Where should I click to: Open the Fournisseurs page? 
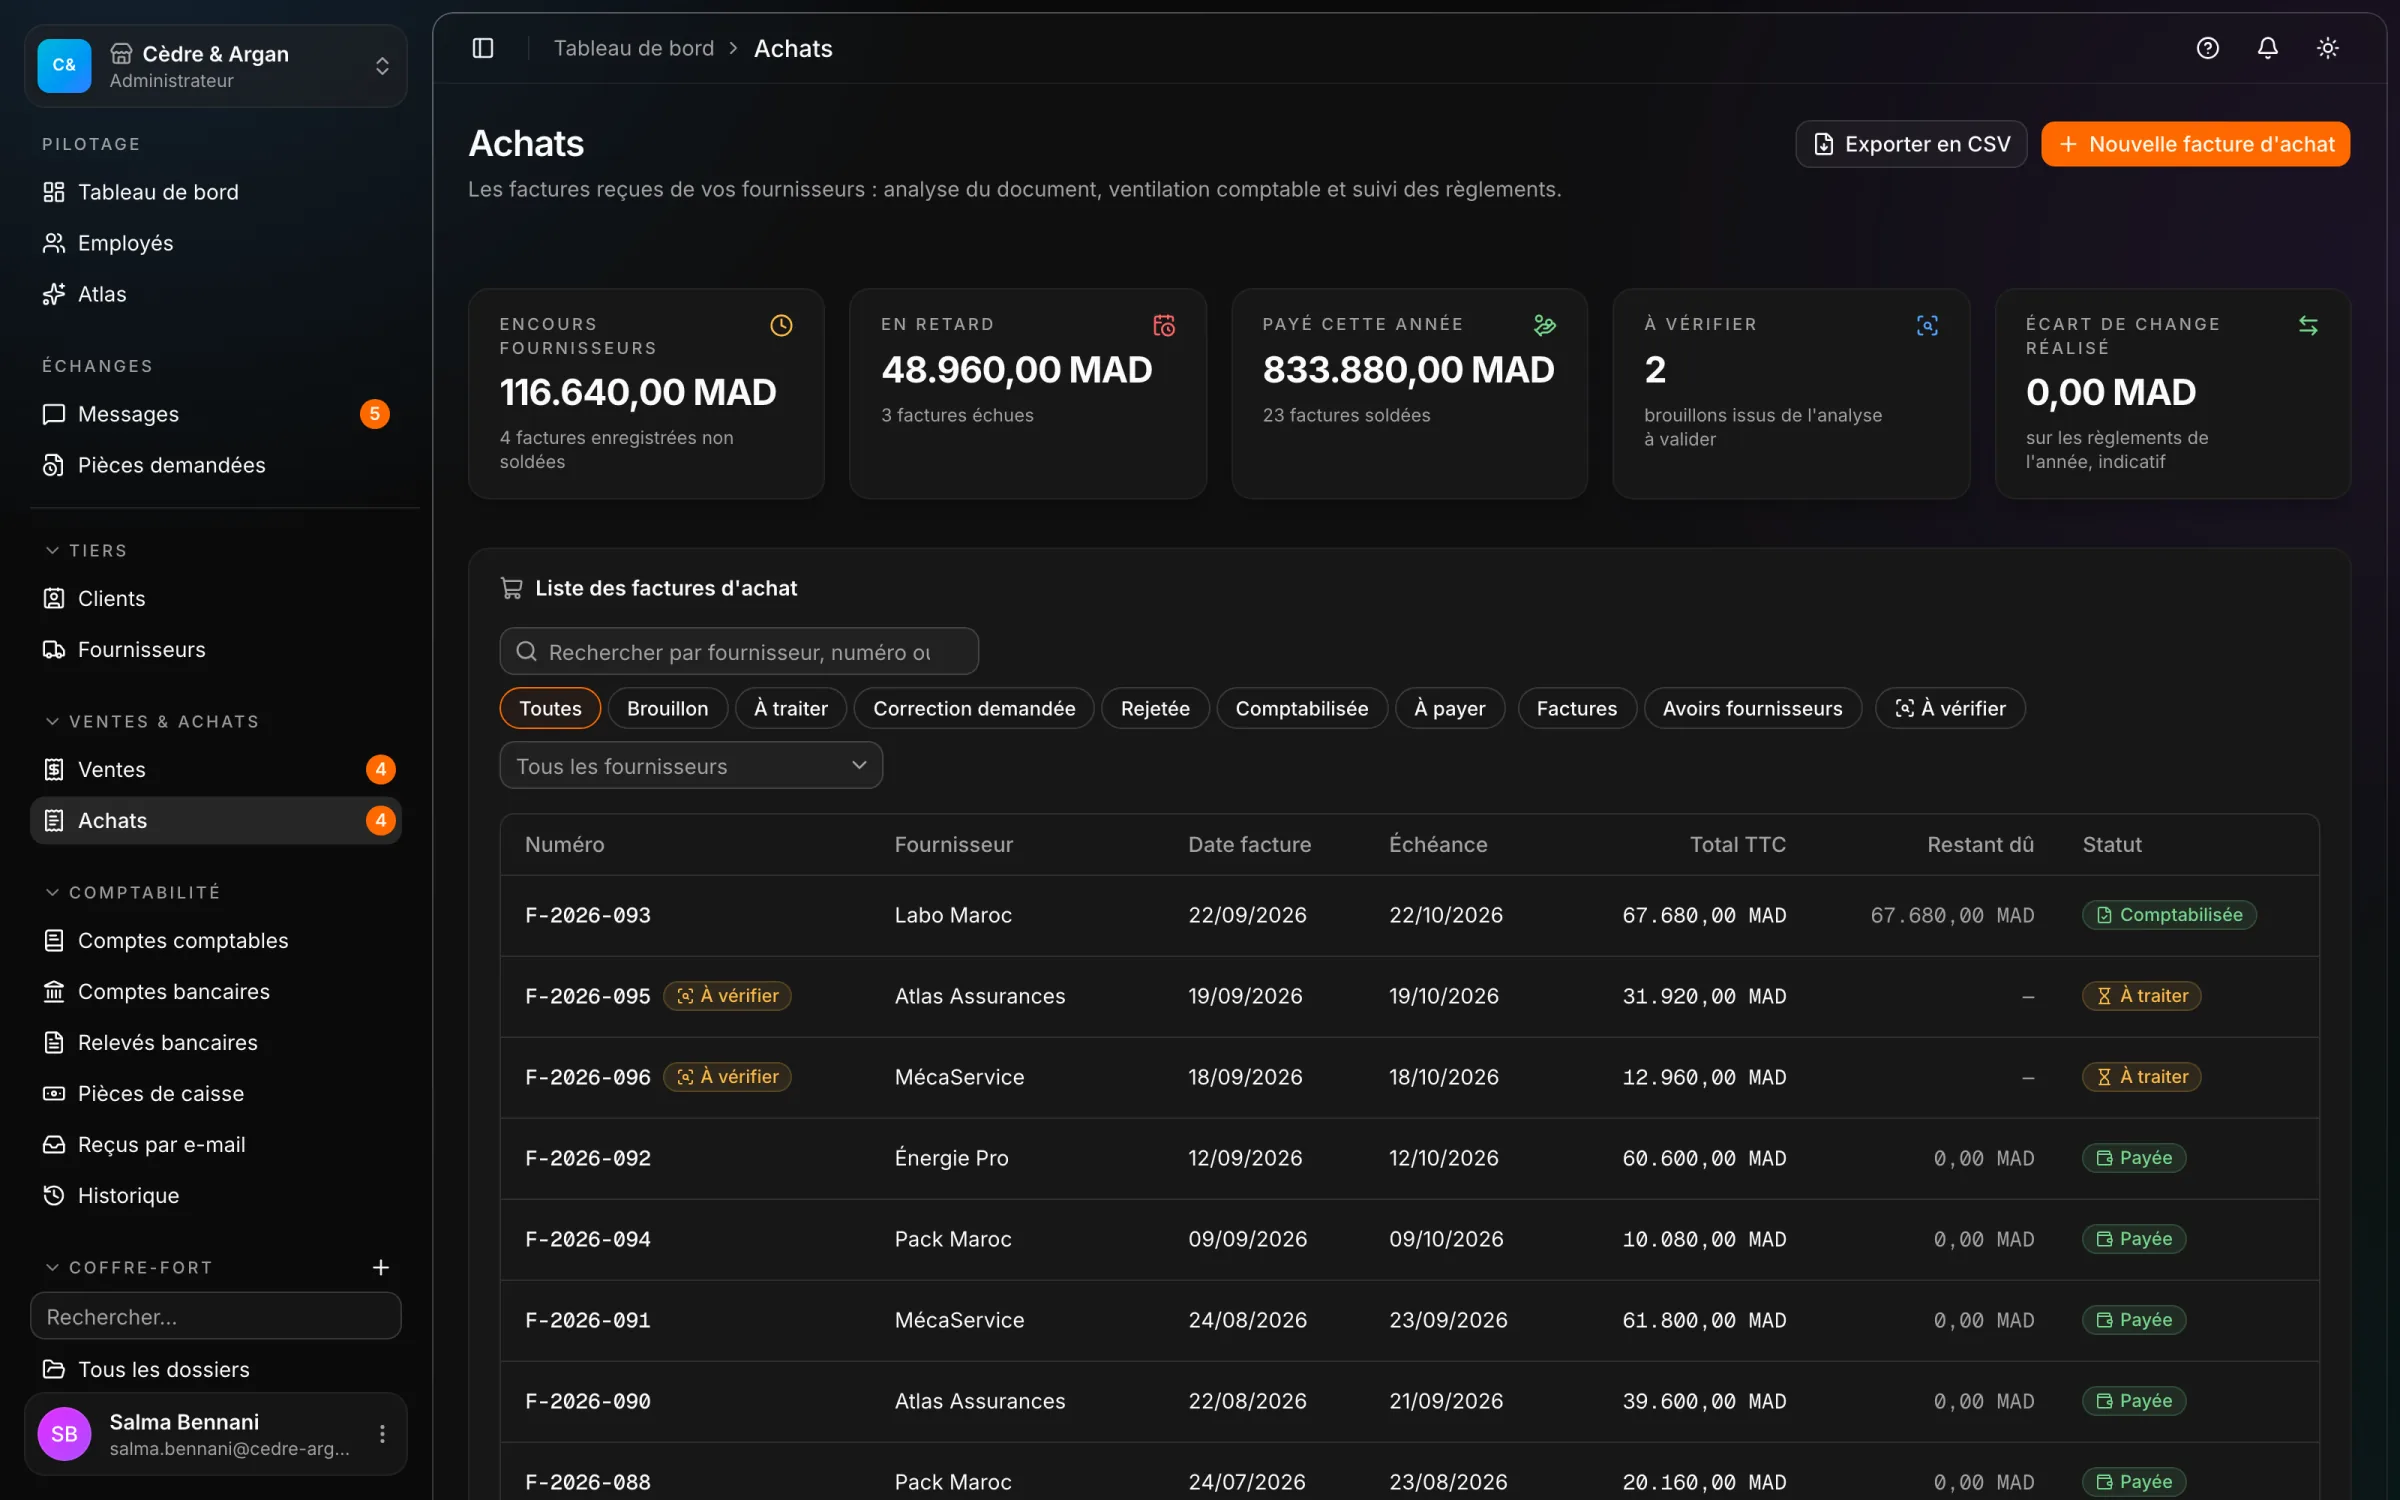pos(215,650)
